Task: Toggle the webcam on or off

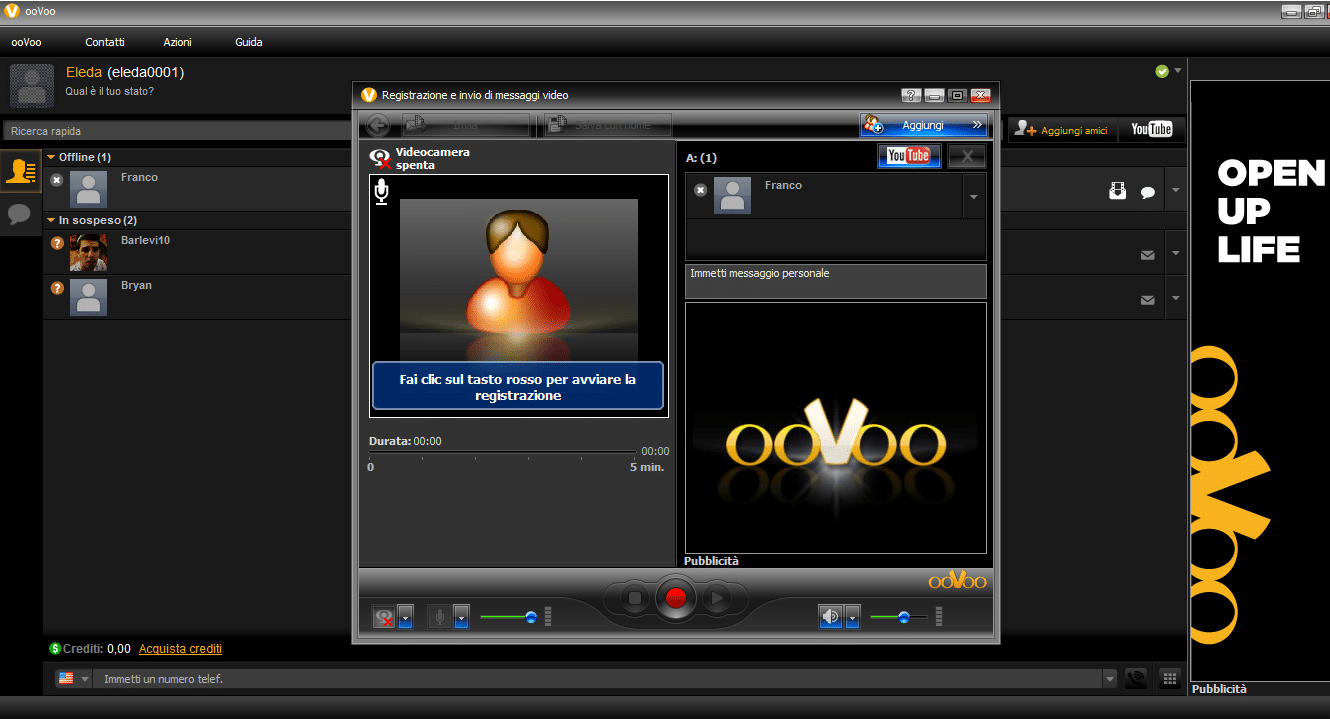Action: pyautogui.click(x=383, y=616)
